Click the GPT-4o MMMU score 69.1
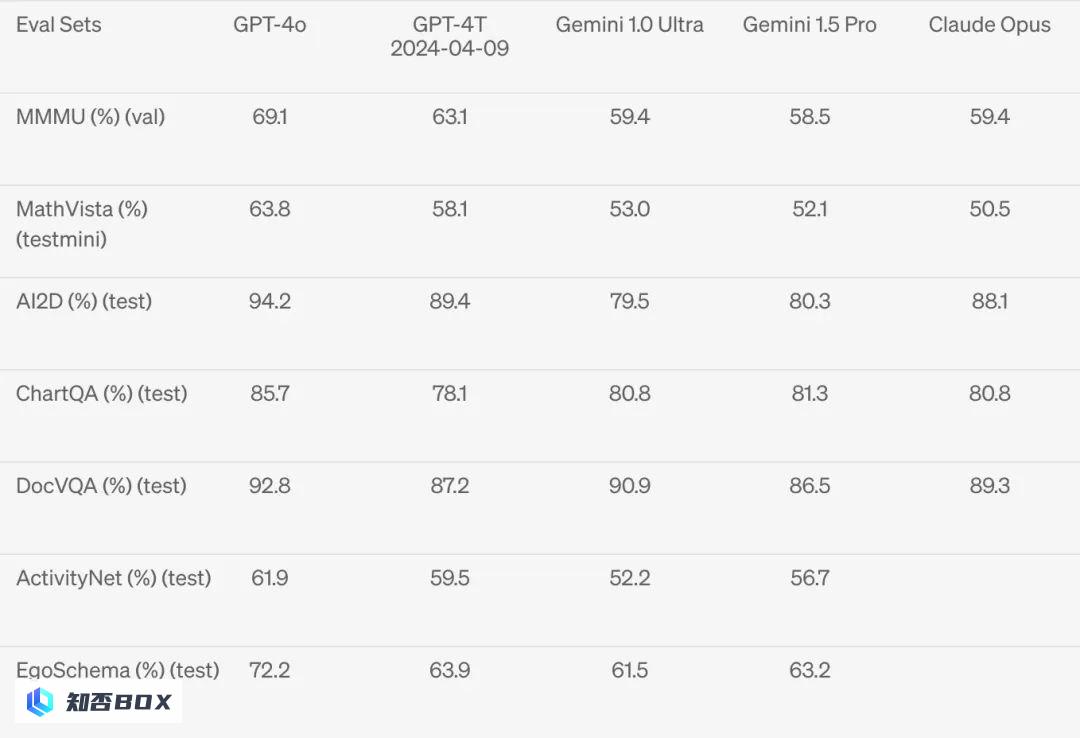 (x=270, y=116)
